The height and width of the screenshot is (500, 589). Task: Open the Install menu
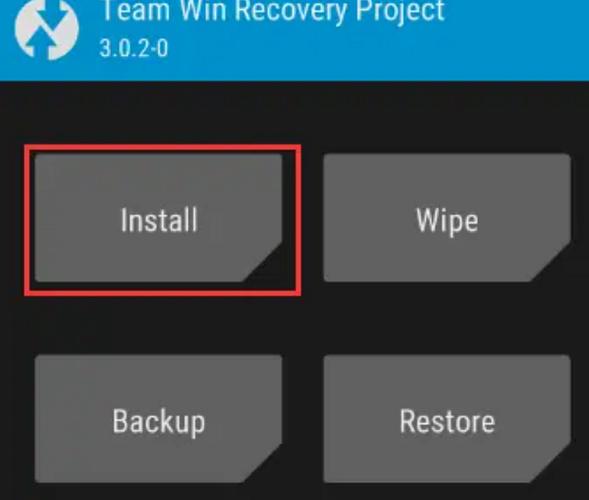point(158,218)
